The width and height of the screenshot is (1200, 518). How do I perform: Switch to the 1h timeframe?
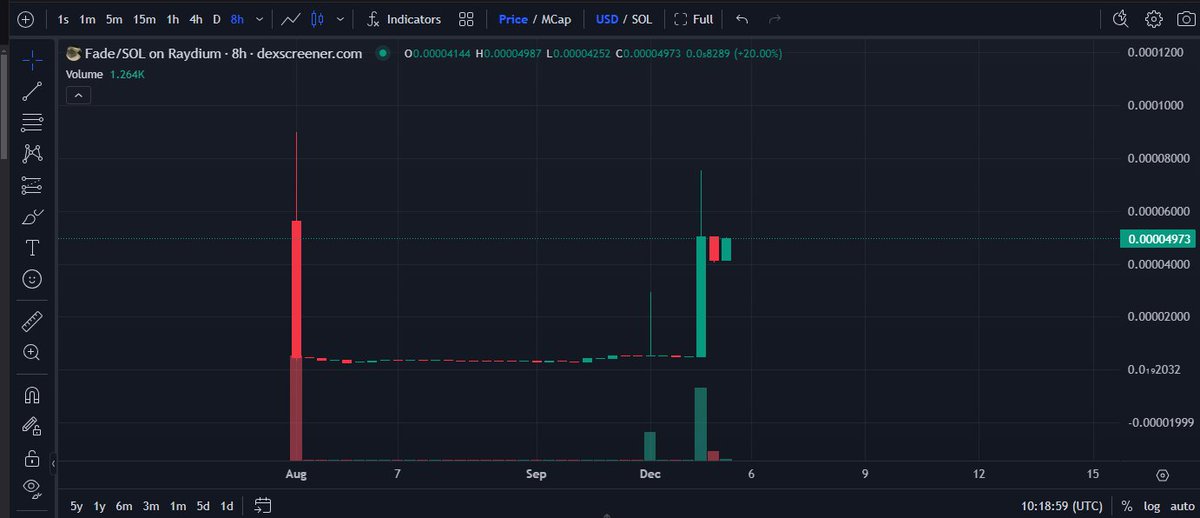click(x=173, y=19)
